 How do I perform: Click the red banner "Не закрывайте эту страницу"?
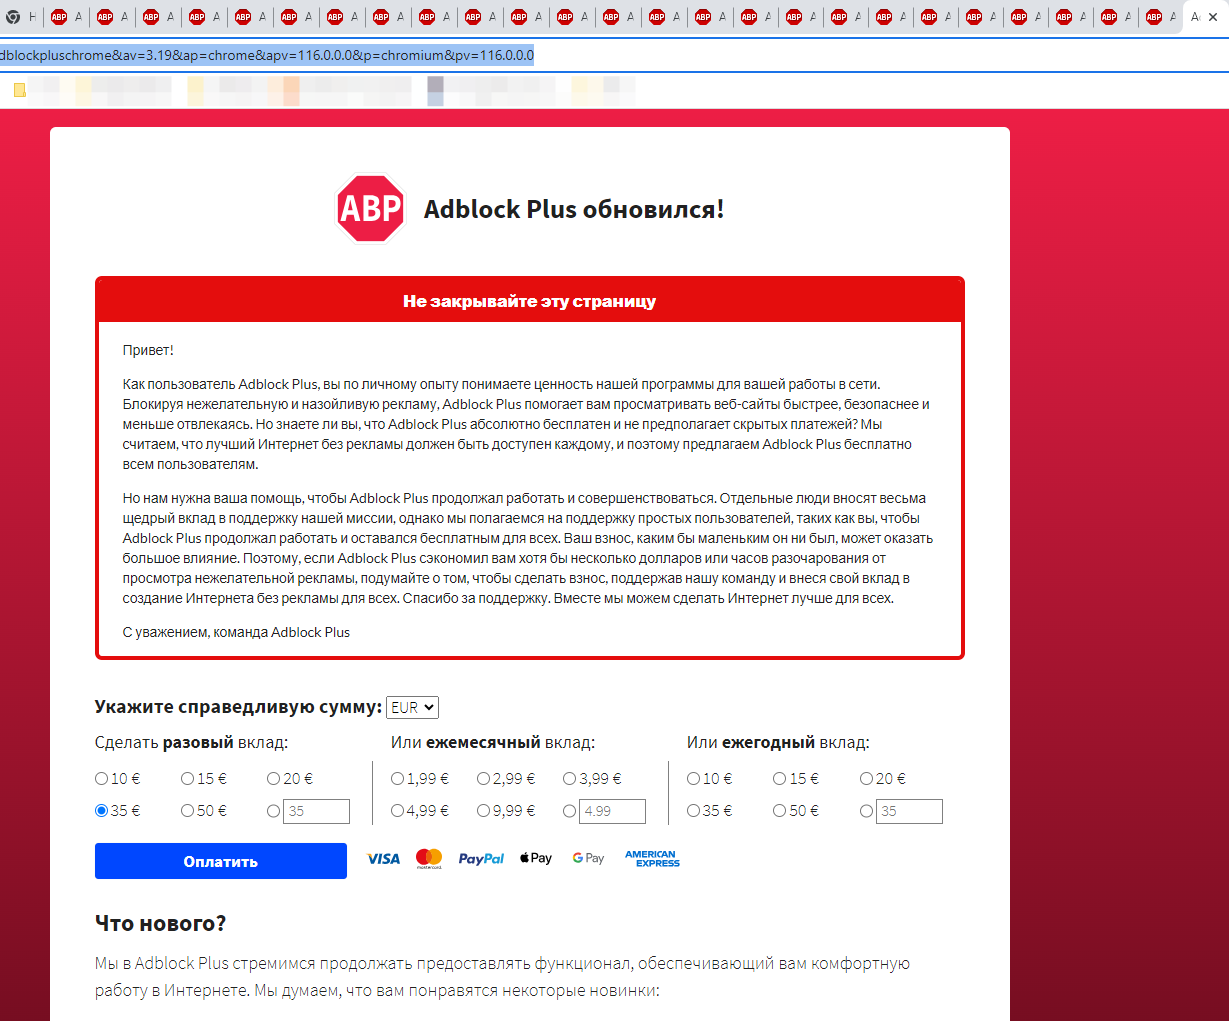click(530, 301)
